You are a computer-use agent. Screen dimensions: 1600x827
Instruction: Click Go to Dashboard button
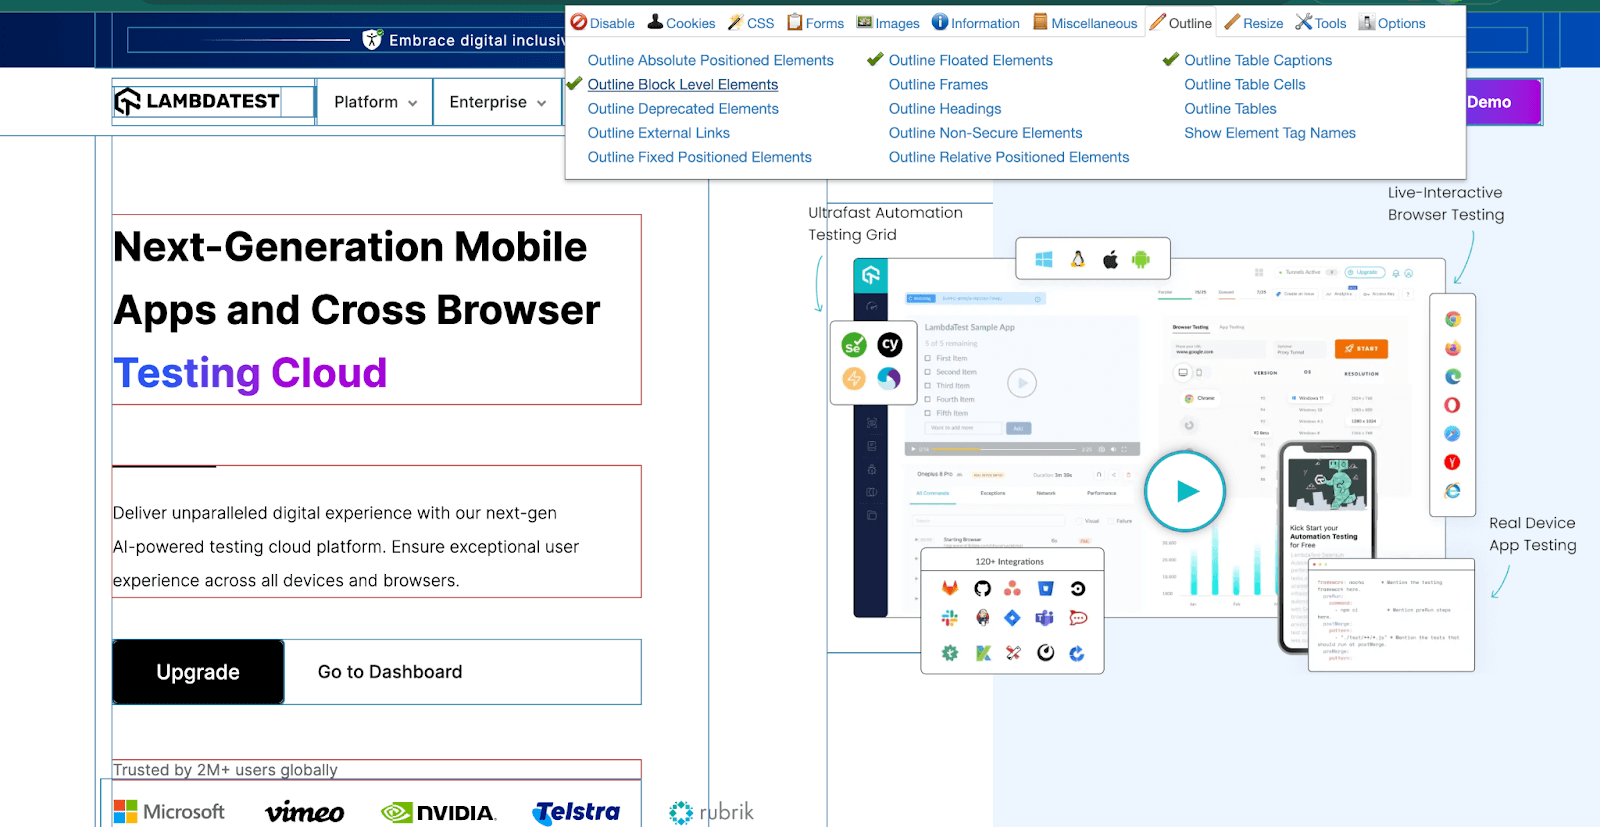(390, 672)
